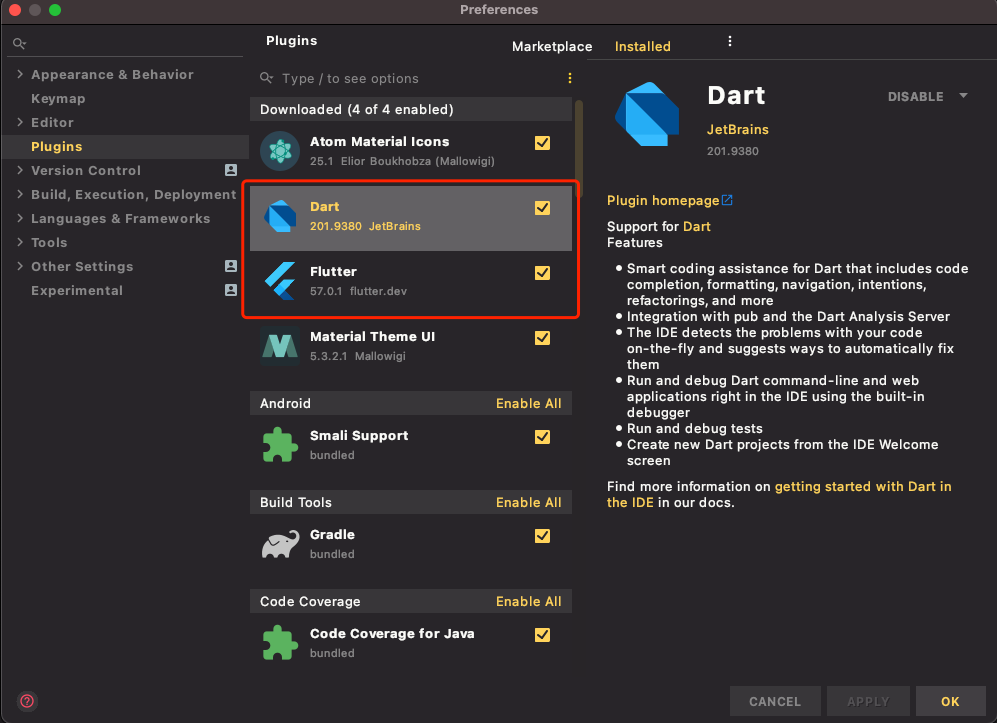
Task: Click the OK button
Action: [950, 701]
